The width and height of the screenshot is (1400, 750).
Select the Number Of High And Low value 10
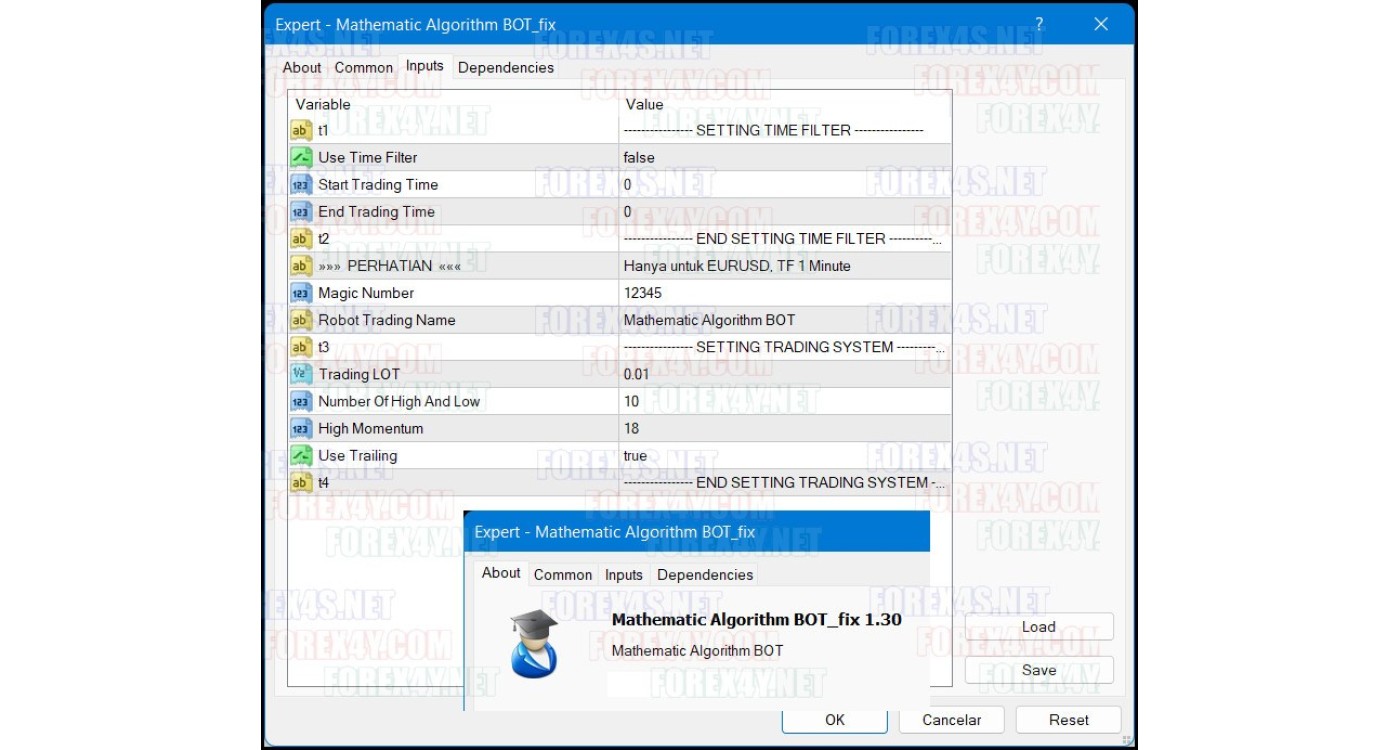pyautogui.click(x=631, y=401)
